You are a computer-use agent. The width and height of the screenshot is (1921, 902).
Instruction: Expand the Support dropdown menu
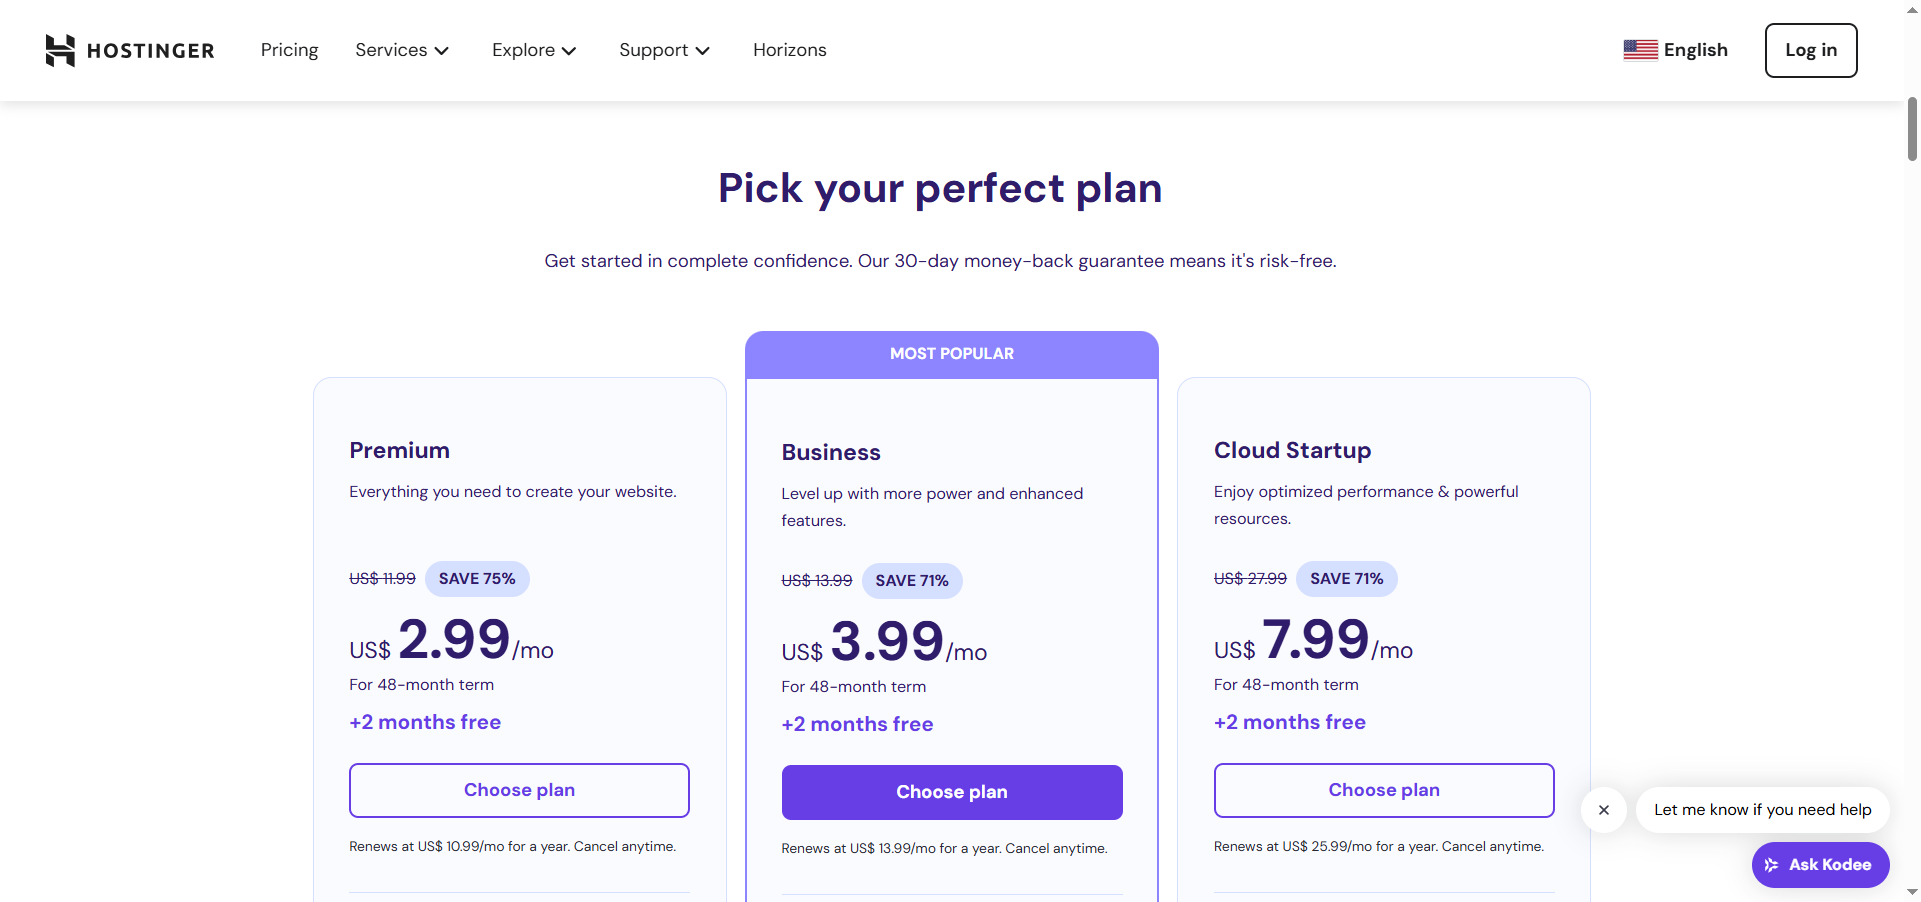click(664, 50)
